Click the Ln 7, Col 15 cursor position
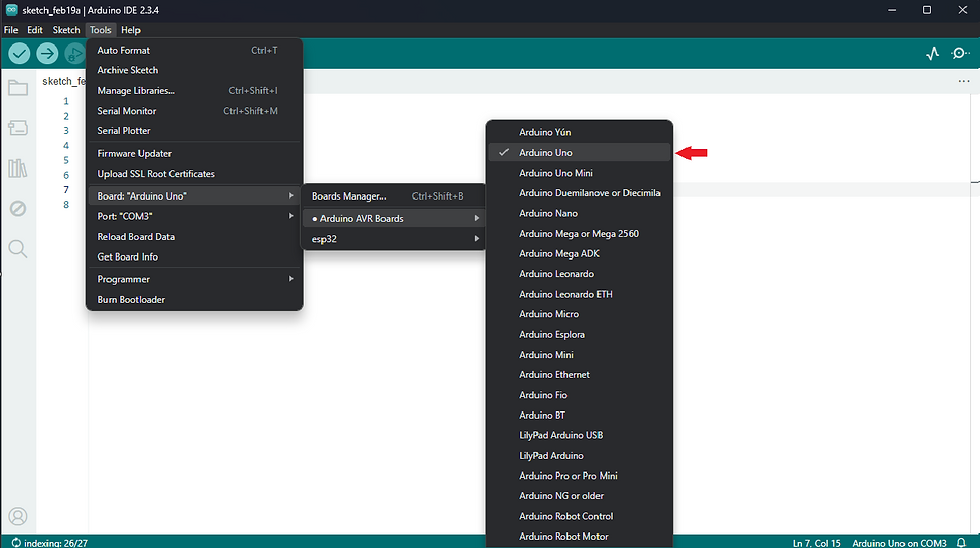The image size is (980, 548). (816, 543)
